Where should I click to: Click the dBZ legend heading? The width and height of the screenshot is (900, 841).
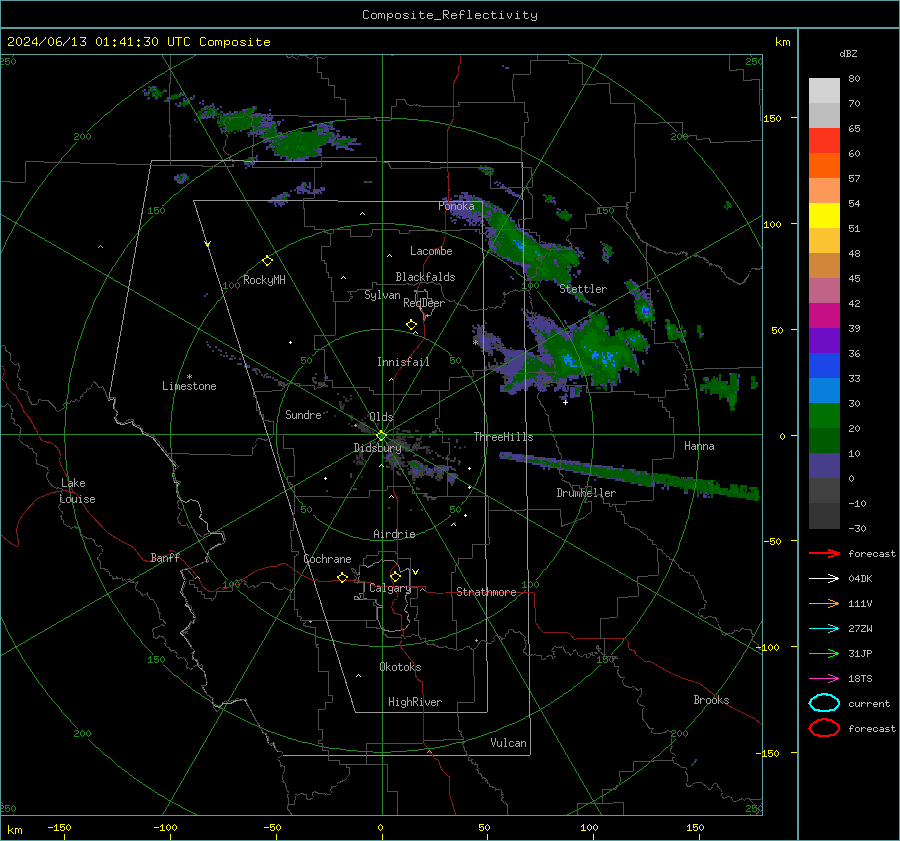[x=848, y=53]
